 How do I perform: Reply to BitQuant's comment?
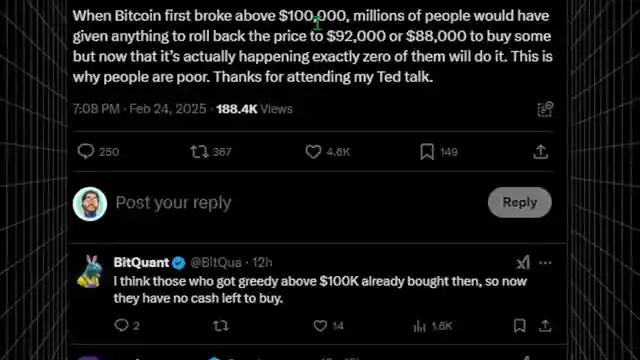pyautogui.click(x=121, y=325)
